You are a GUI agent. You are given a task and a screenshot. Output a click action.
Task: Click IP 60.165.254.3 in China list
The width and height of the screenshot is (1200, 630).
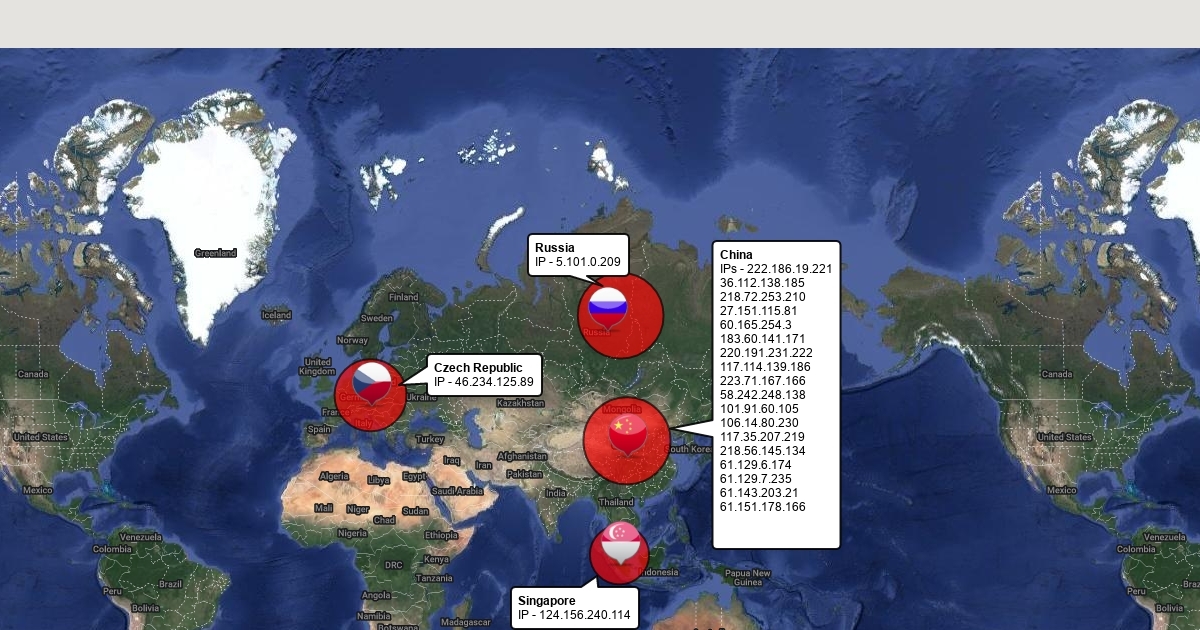click(x=755, y=325)
